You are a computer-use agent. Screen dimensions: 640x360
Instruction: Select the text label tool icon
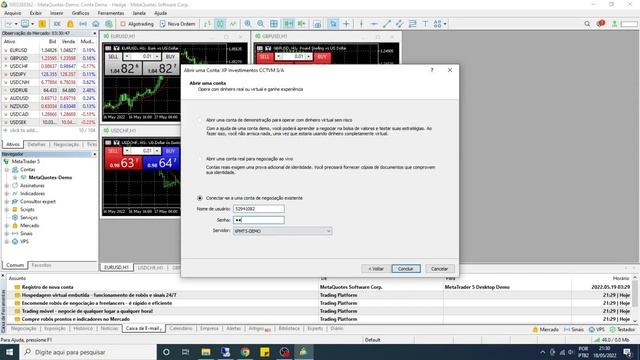pyautogui.click(x=425, y=24)
